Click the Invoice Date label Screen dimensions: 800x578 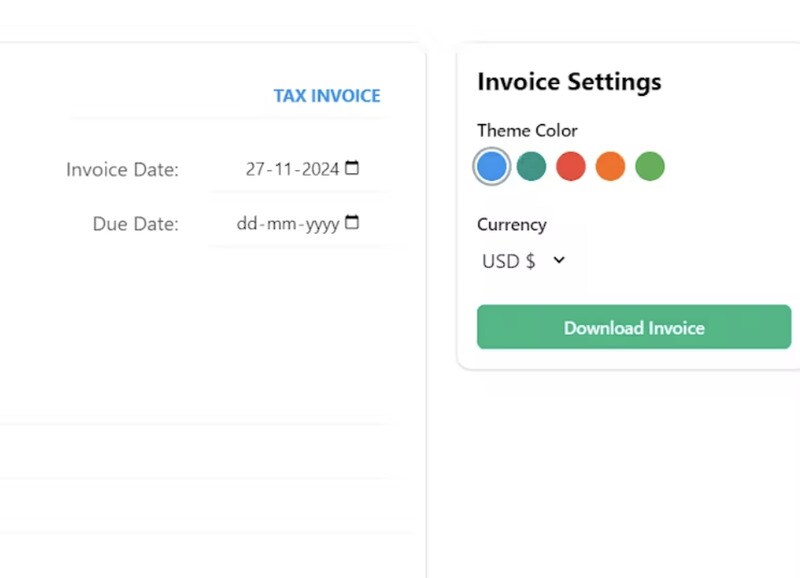coord(122,170)
